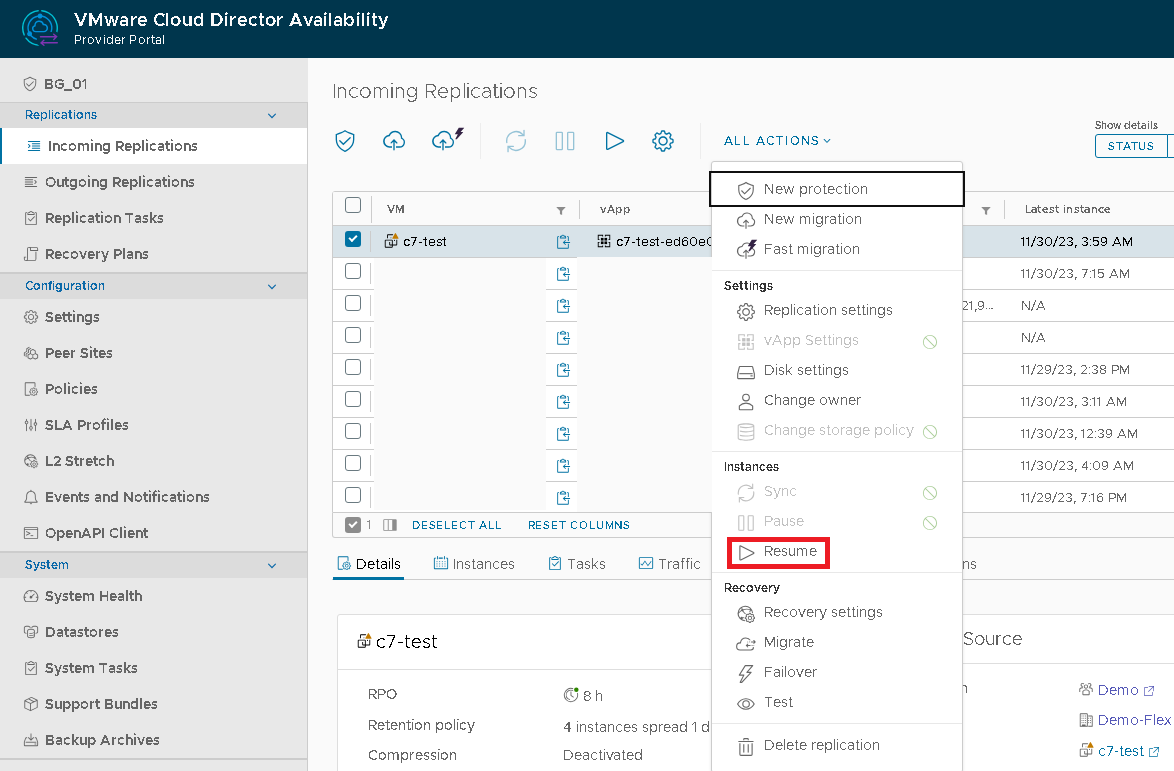Uncheck the c7-test row checkbox

pyautogui.click(x=353, y=239)
